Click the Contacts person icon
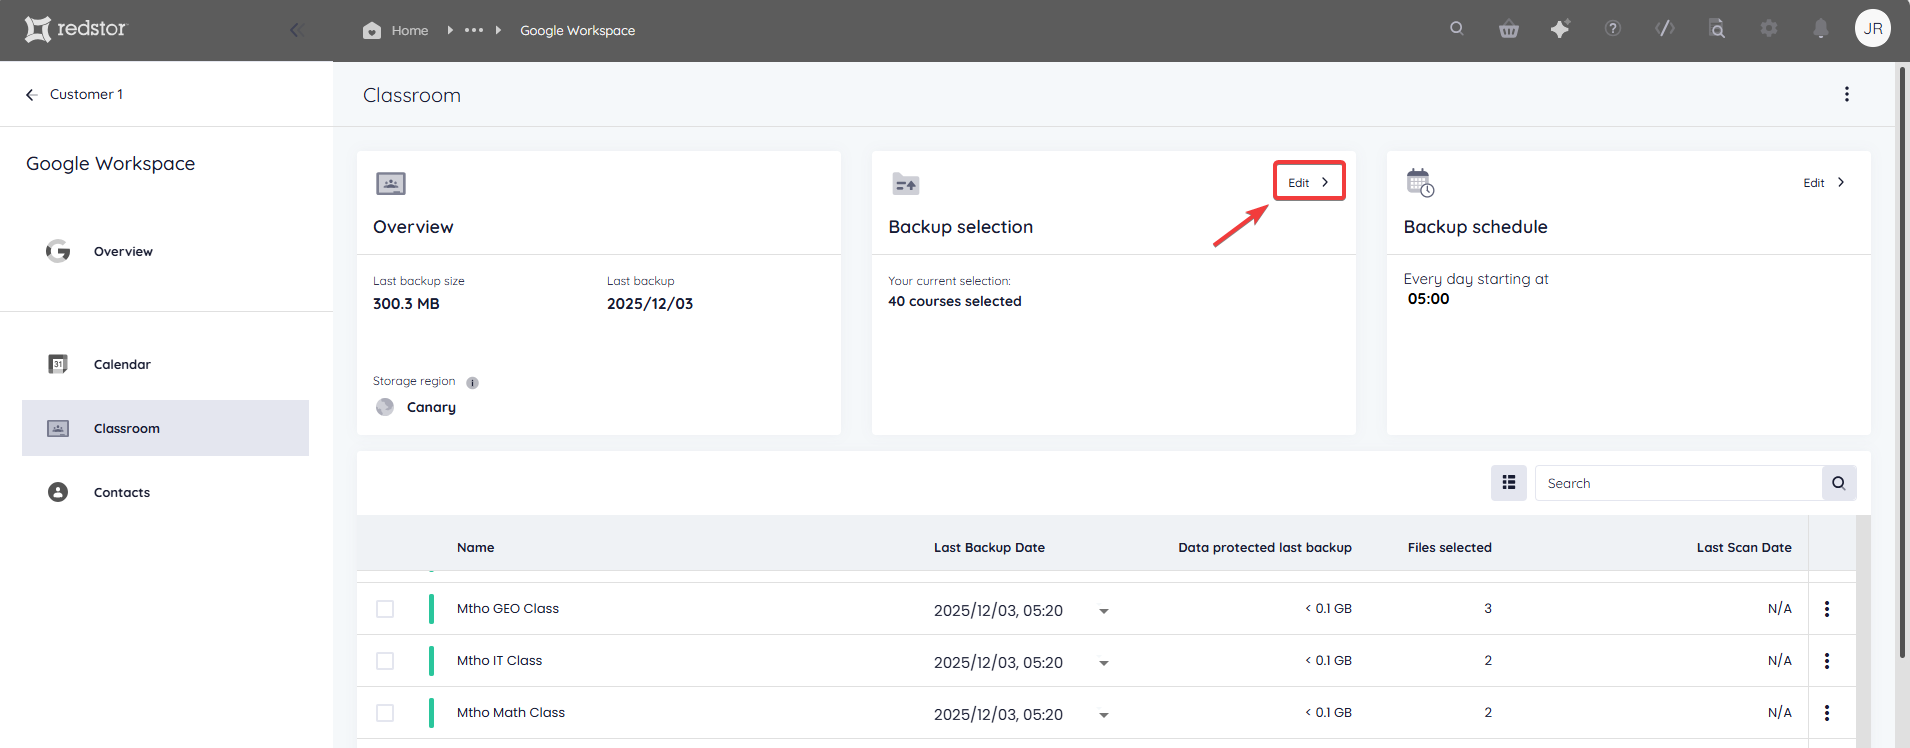This screenshot has height=748, width=1910. click(x=58, y=492)
